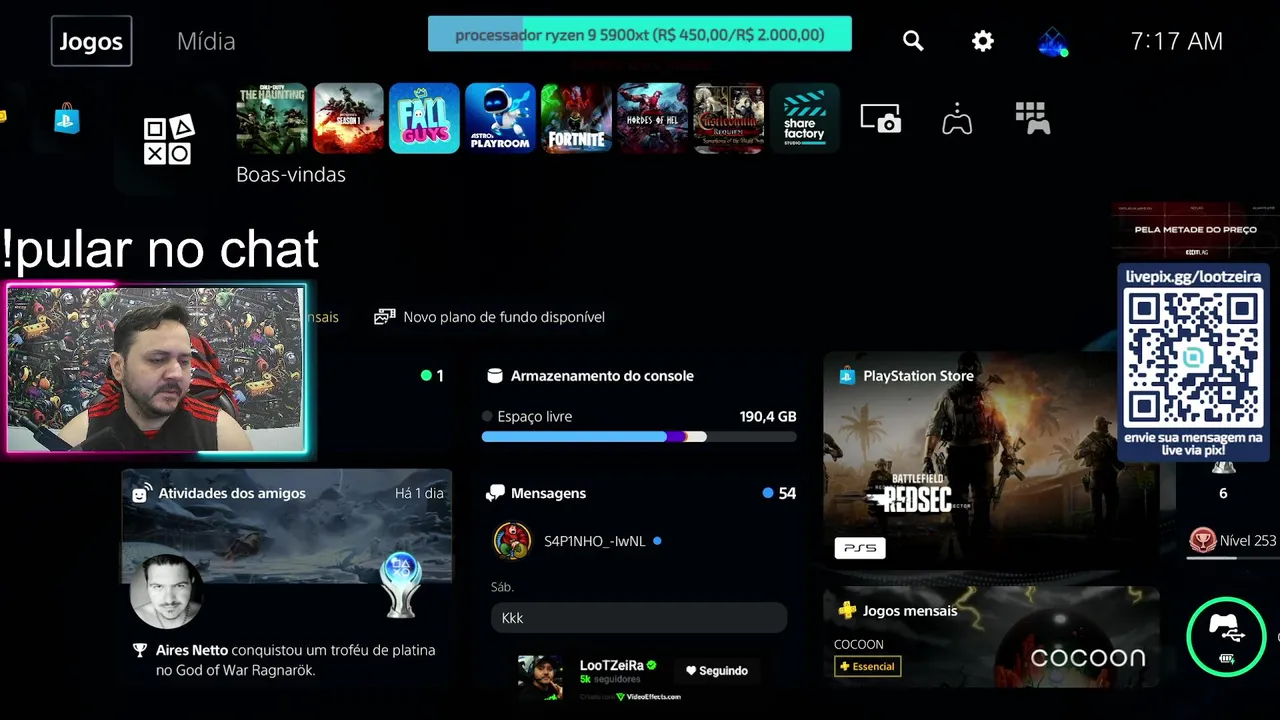Open the Game Library grid icon
The image size is (1280, 720).
coord(1033,118)
